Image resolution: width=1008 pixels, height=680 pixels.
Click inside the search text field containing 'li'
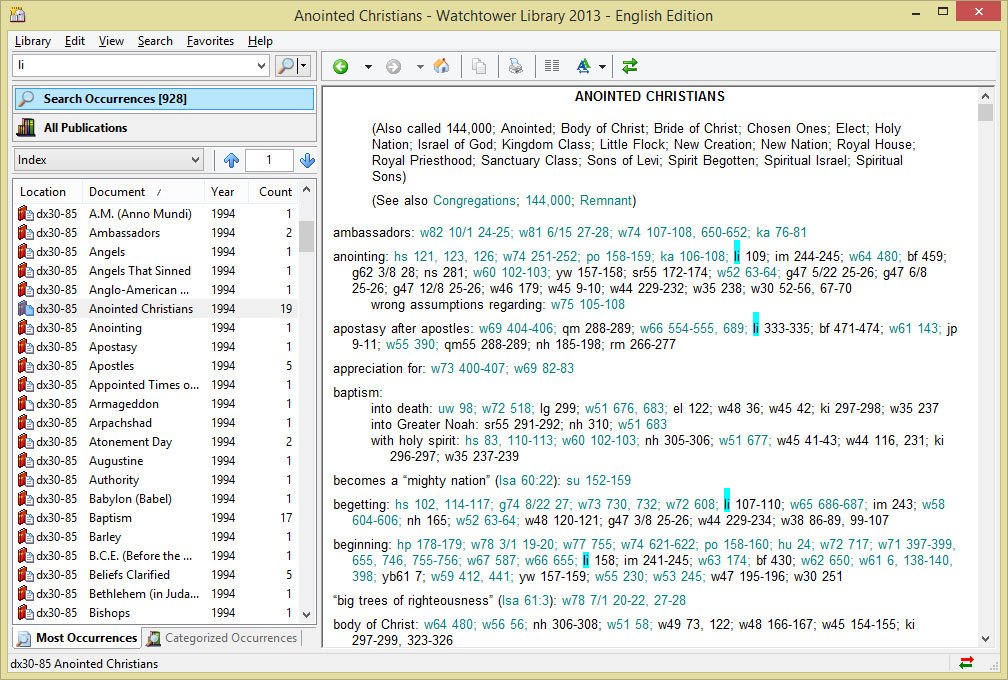click(x=134, y=66)
